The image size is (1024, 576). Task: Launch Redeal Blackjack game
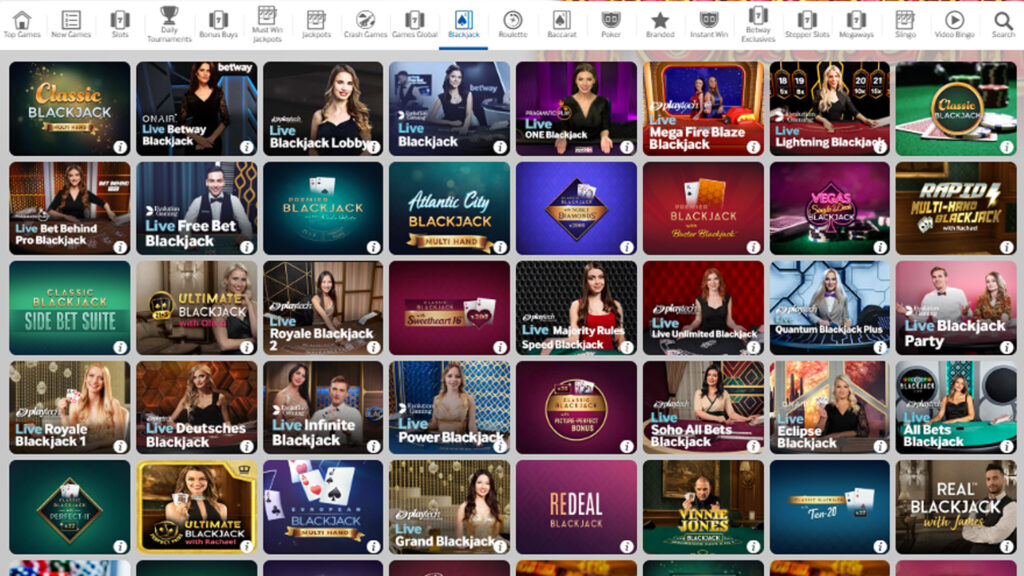576,507
